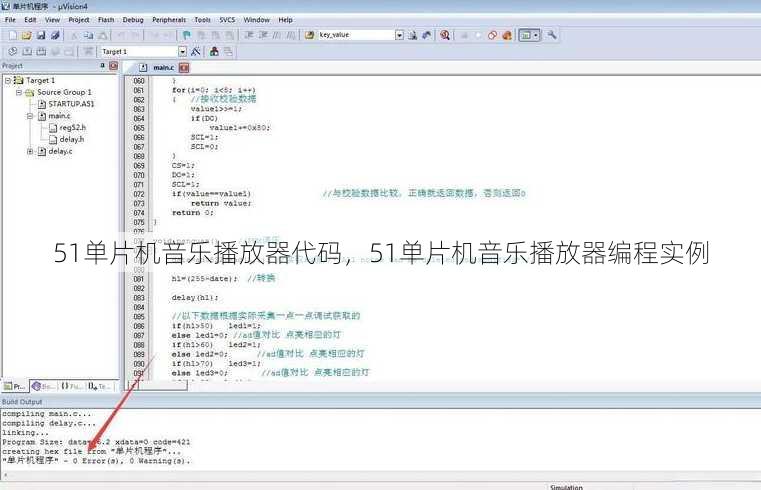Open a file using the folder icon
The image size is (761, 490).
pyautogui.click(x=27, y=35)
